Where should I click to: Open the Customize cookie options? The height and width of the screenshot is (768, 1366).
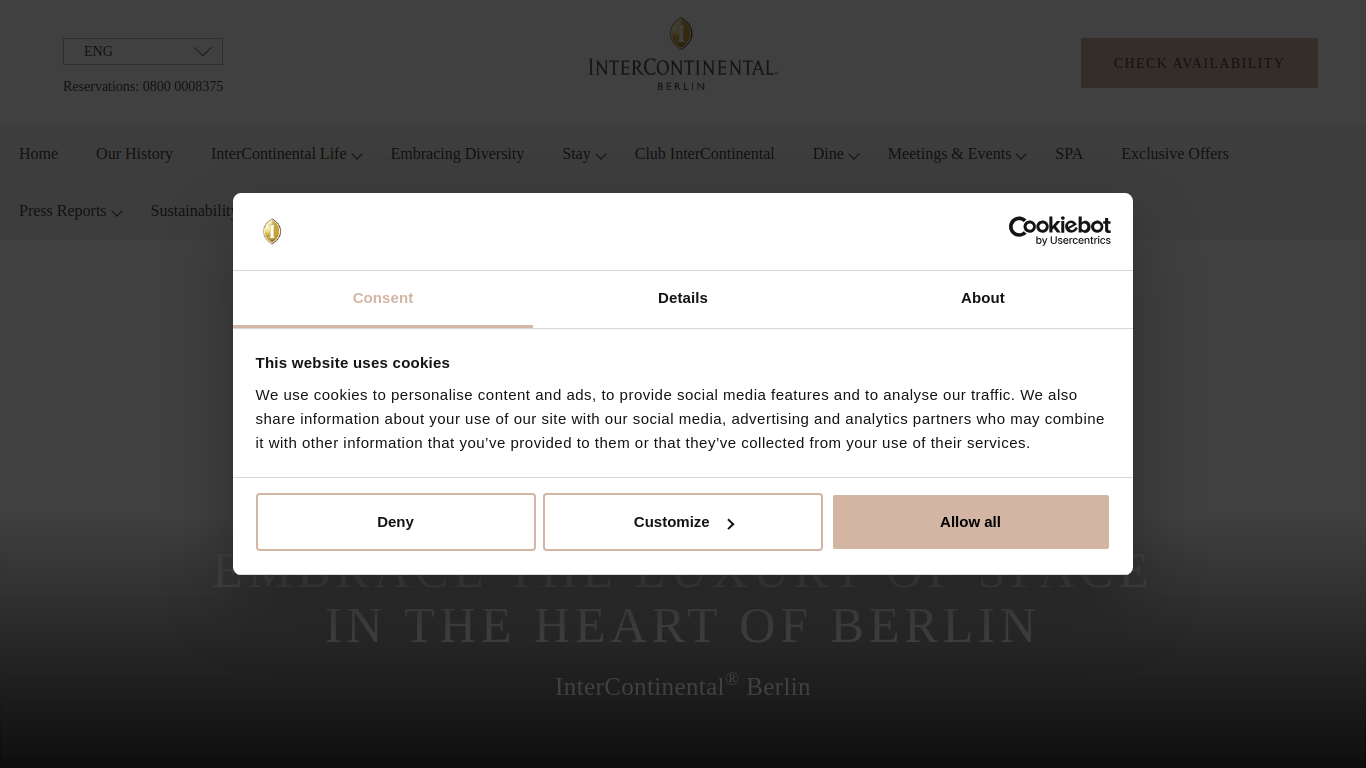[683, 522]
